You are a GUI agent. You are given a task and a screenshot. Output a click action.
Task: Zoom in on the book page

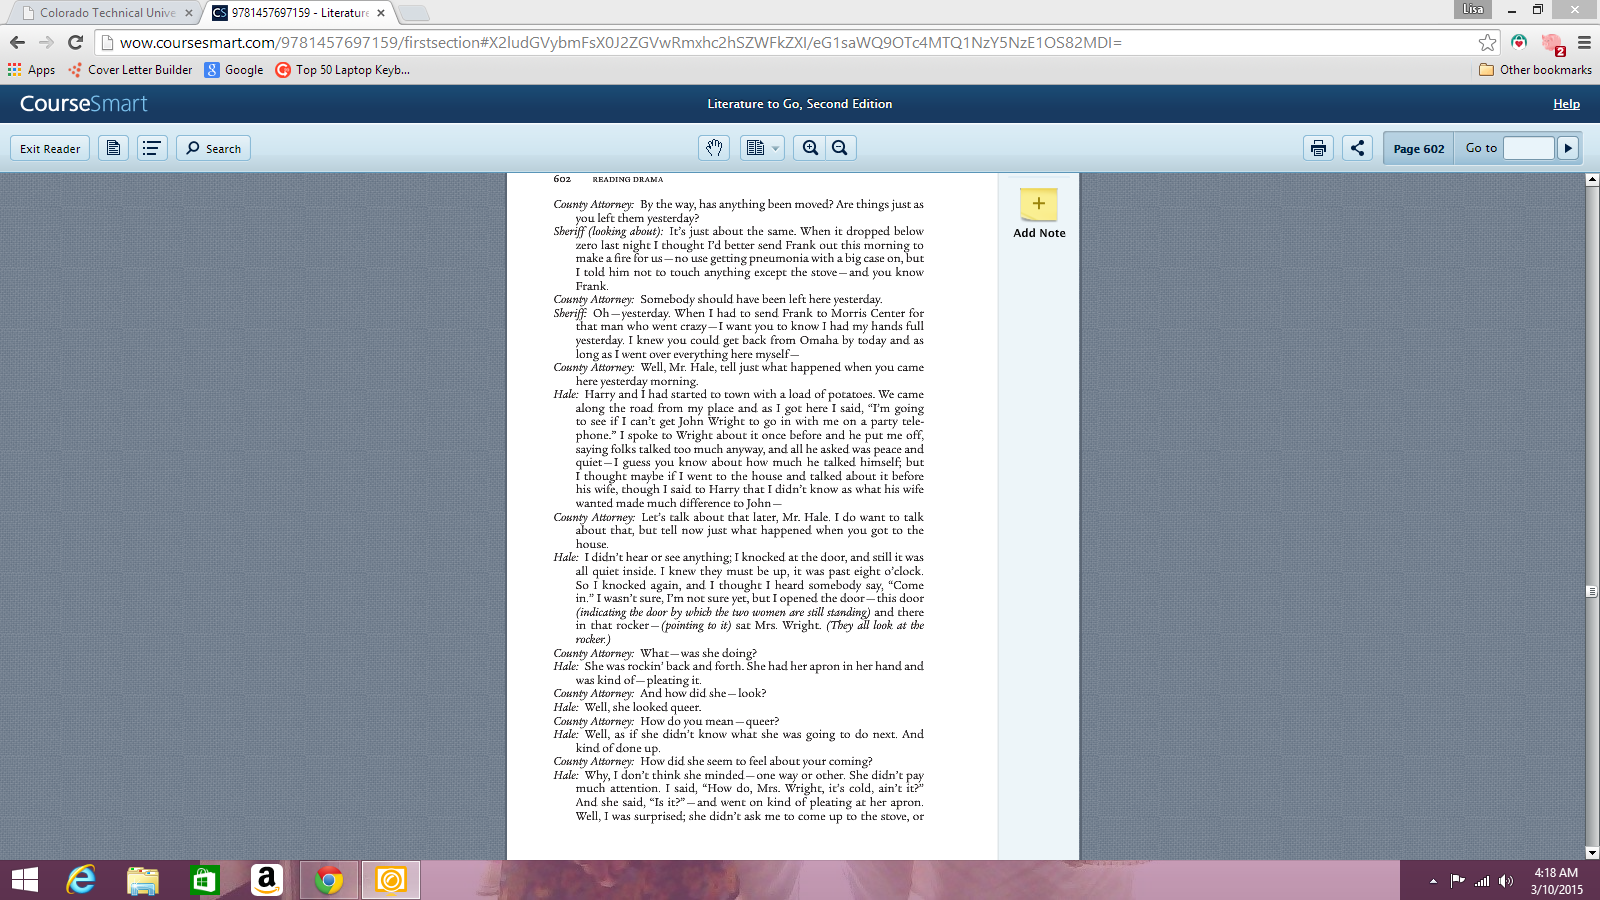click(x=810, y=148)
